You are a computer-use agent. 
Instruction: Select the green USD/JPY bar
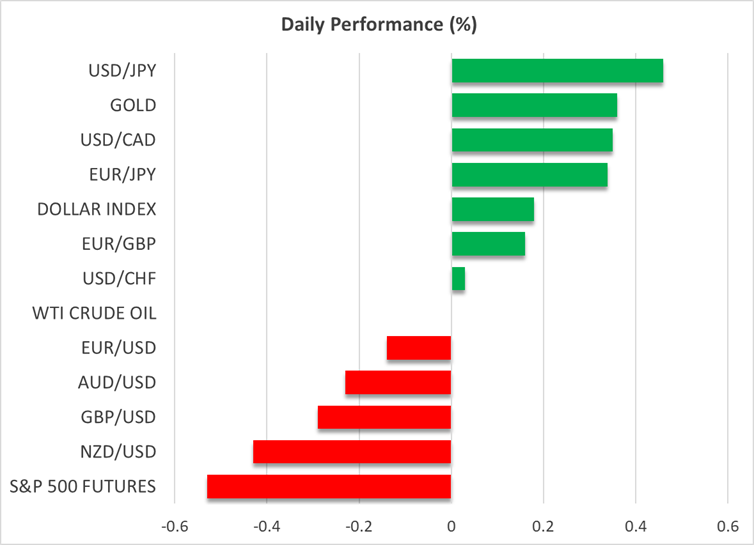coord(557,71)
